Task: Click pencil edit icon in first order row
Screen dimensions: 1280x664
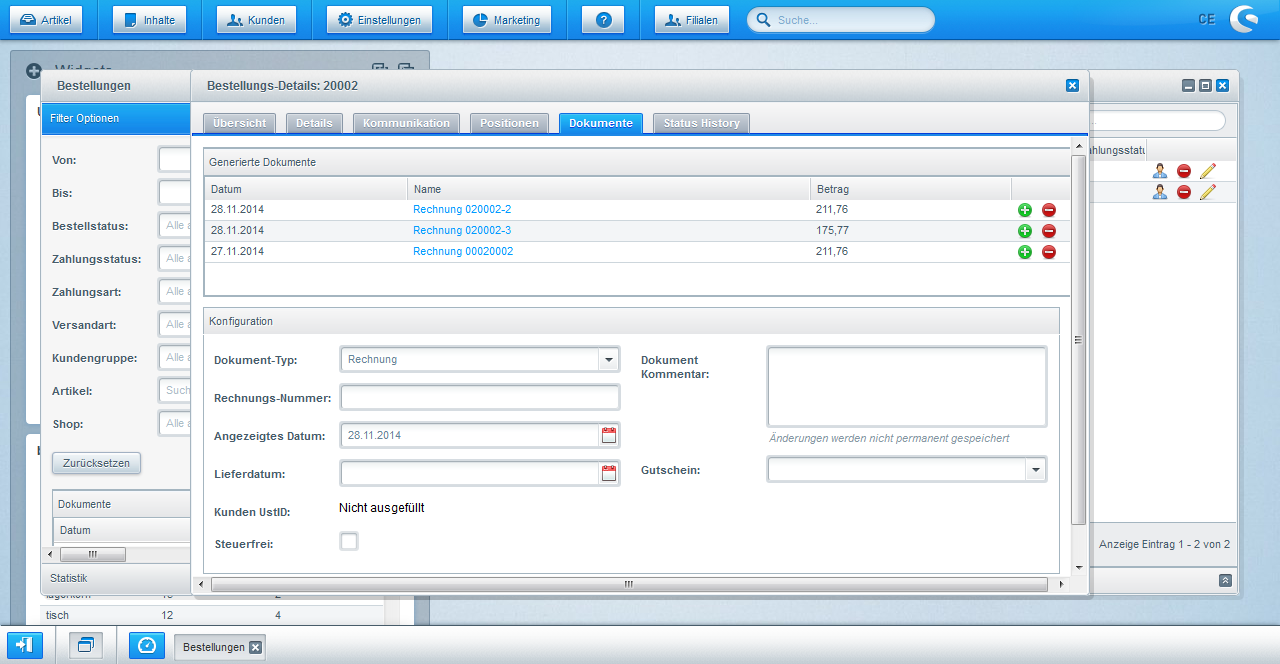Action: pyautogui.click(x=1208, y=172)
